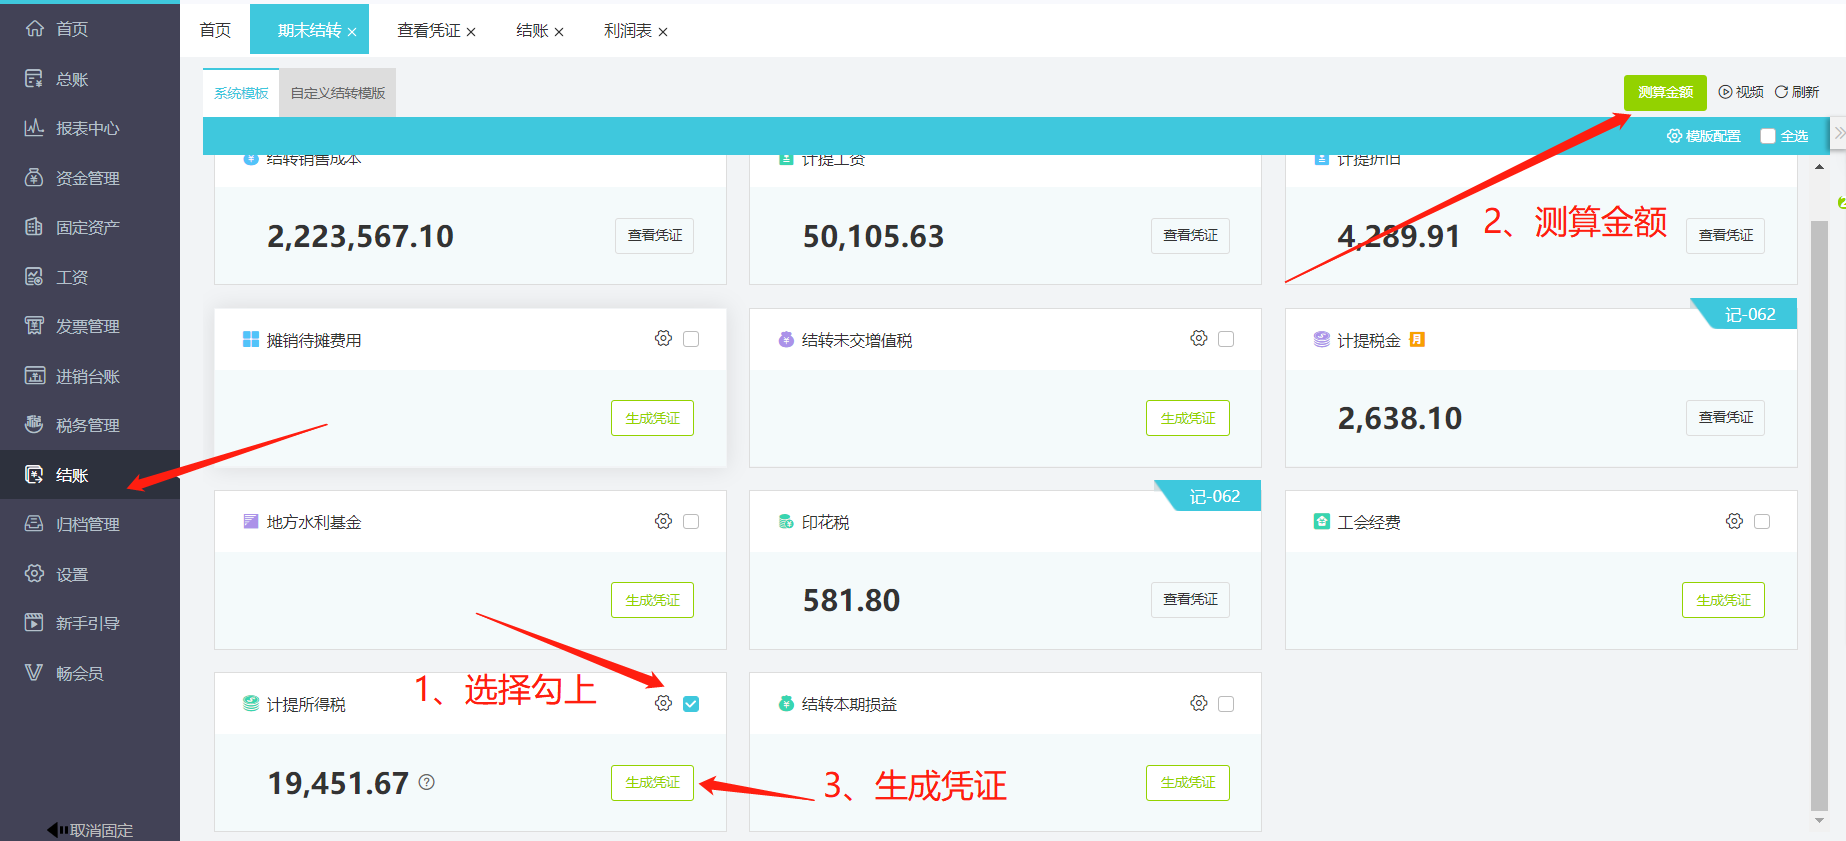This screenshot has height=841, width=1846.
Task: Click the 刷新 refresh icon
Action: tap(1781, 92)
